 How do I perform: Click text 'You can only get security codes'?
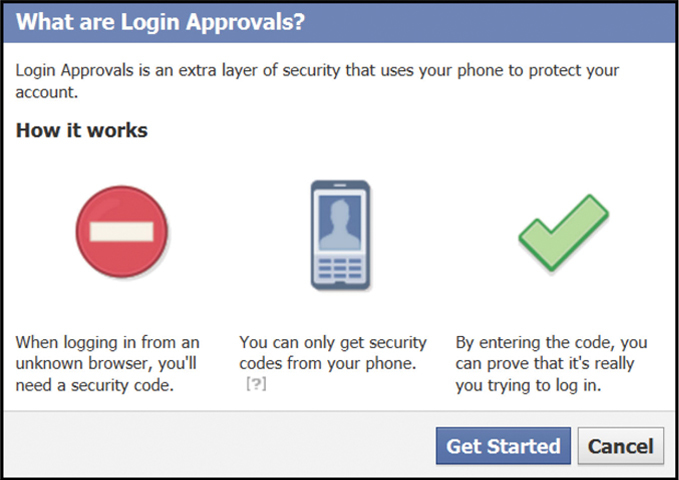click(333, 353)
